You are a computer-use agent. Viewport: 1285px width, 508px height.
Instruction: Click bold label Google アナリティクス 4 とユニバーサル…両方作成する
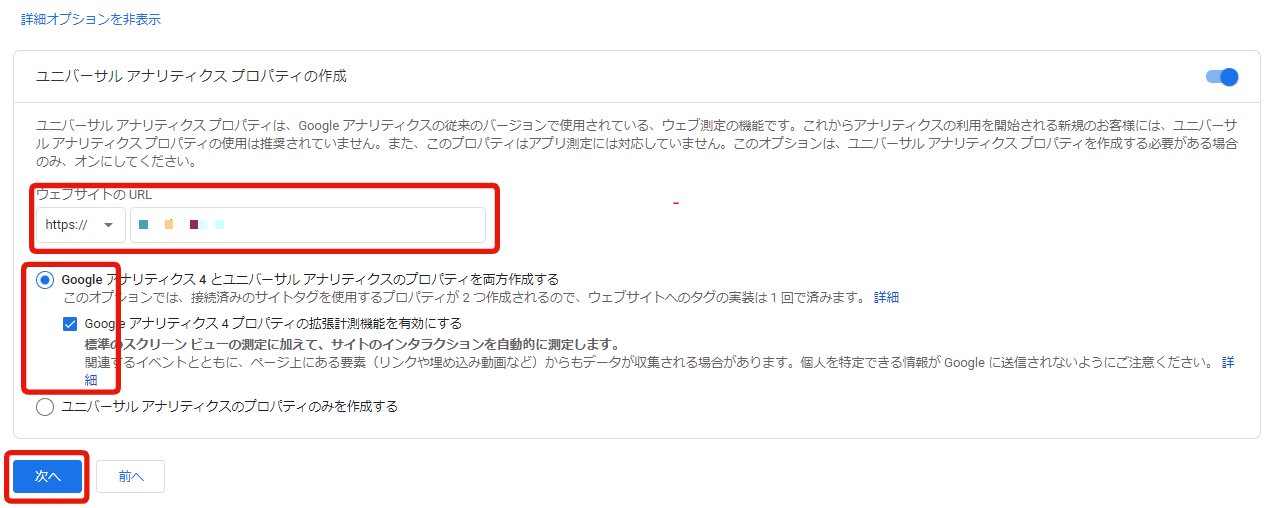[310, 279]
